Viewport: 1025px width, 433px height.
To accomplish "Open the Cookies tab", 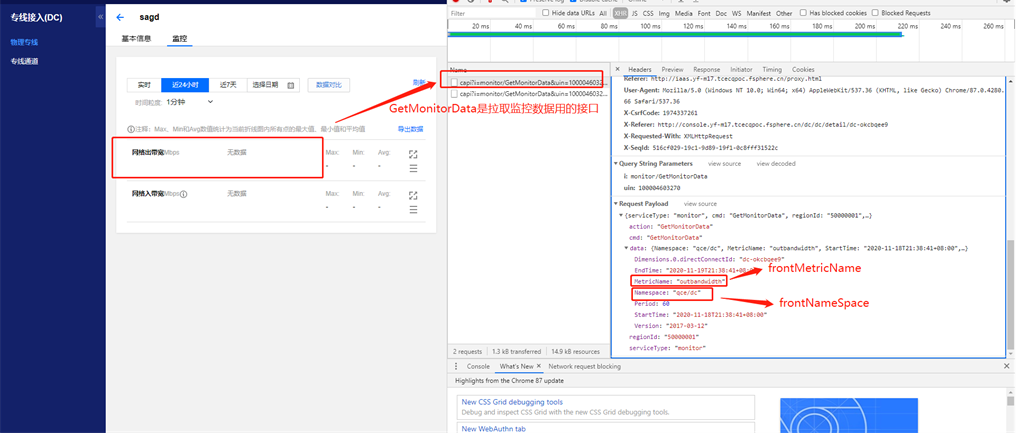I will (x=803, y=69).
